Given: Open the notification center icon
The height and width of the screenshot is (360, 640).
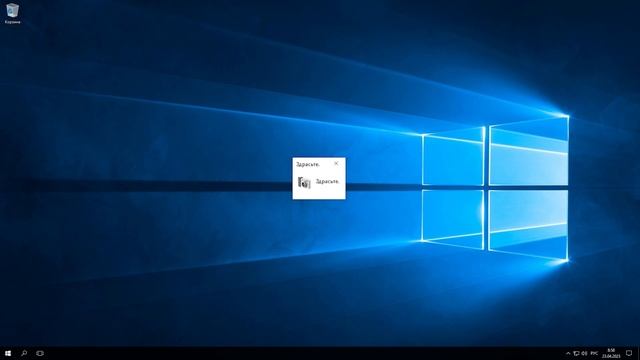Looking at the screenshot, I should coord(629,353).
